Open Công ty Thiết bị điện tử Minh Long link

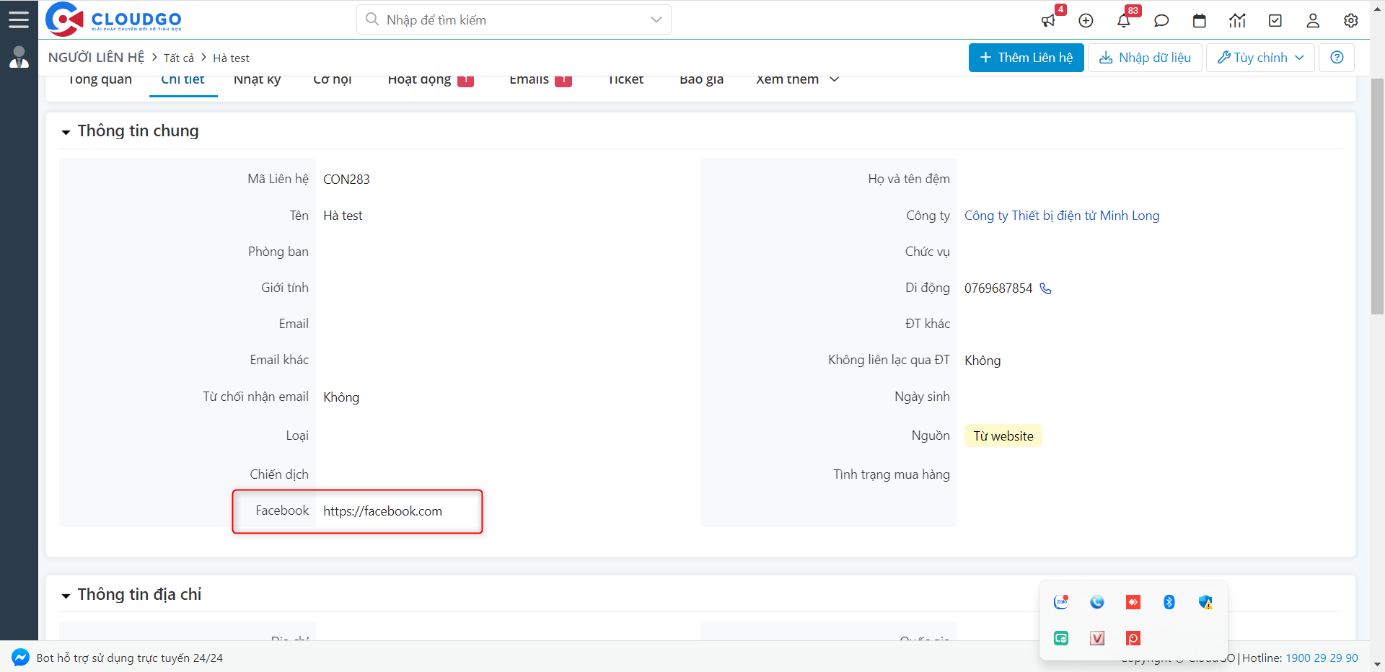[1061, 215]
